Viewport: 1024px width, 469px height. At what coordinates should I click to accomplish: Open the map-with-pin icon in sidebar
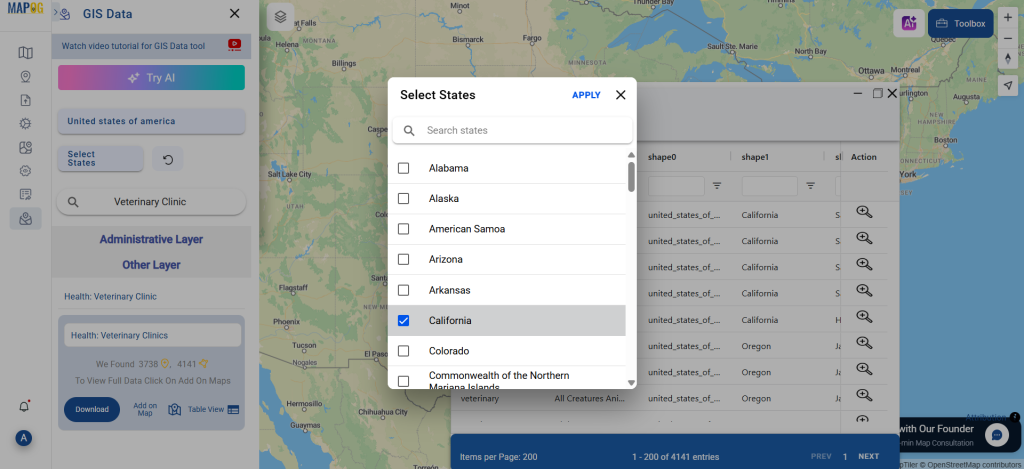point(25,147)
